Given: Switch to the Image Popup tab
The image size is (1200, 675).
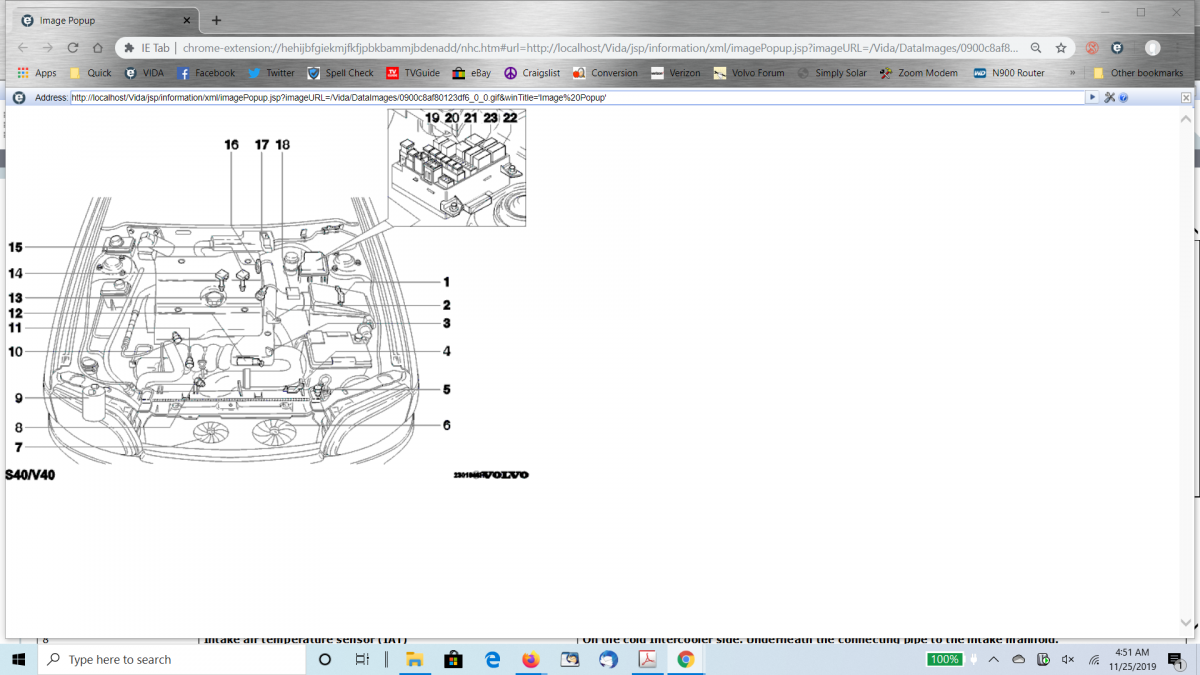Looking at the screenshot, I should [95, 20].
